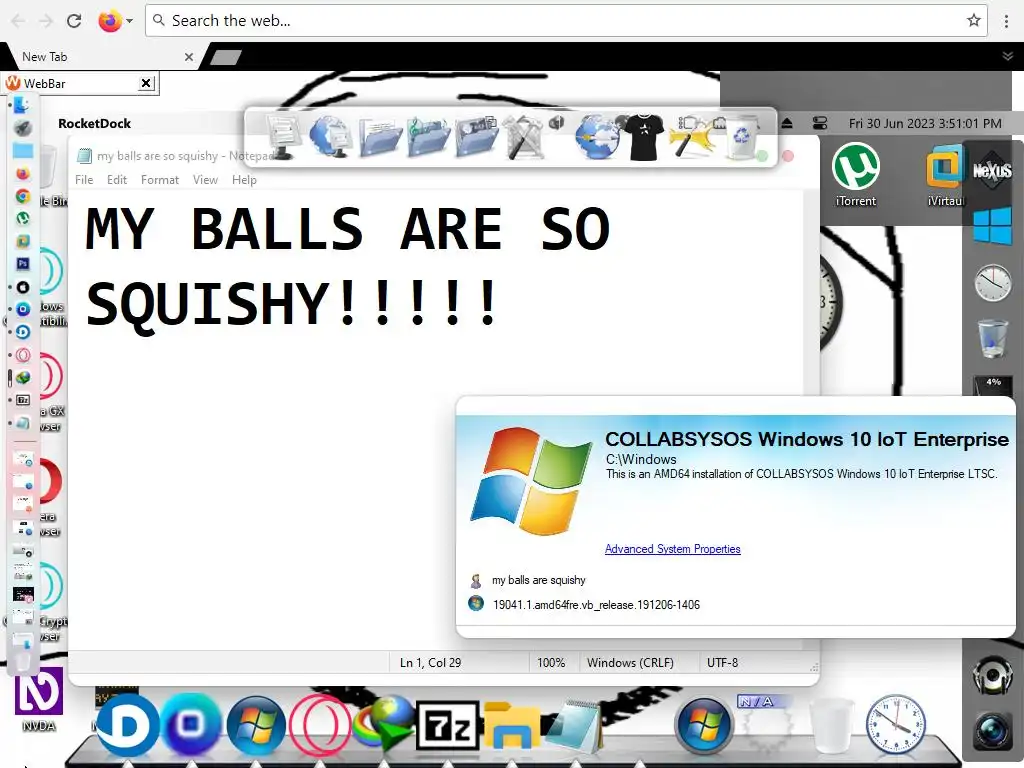Click the red close dot on Notepad window
The height and width of the screenshot is (768, 1024).
click(788, 156)
